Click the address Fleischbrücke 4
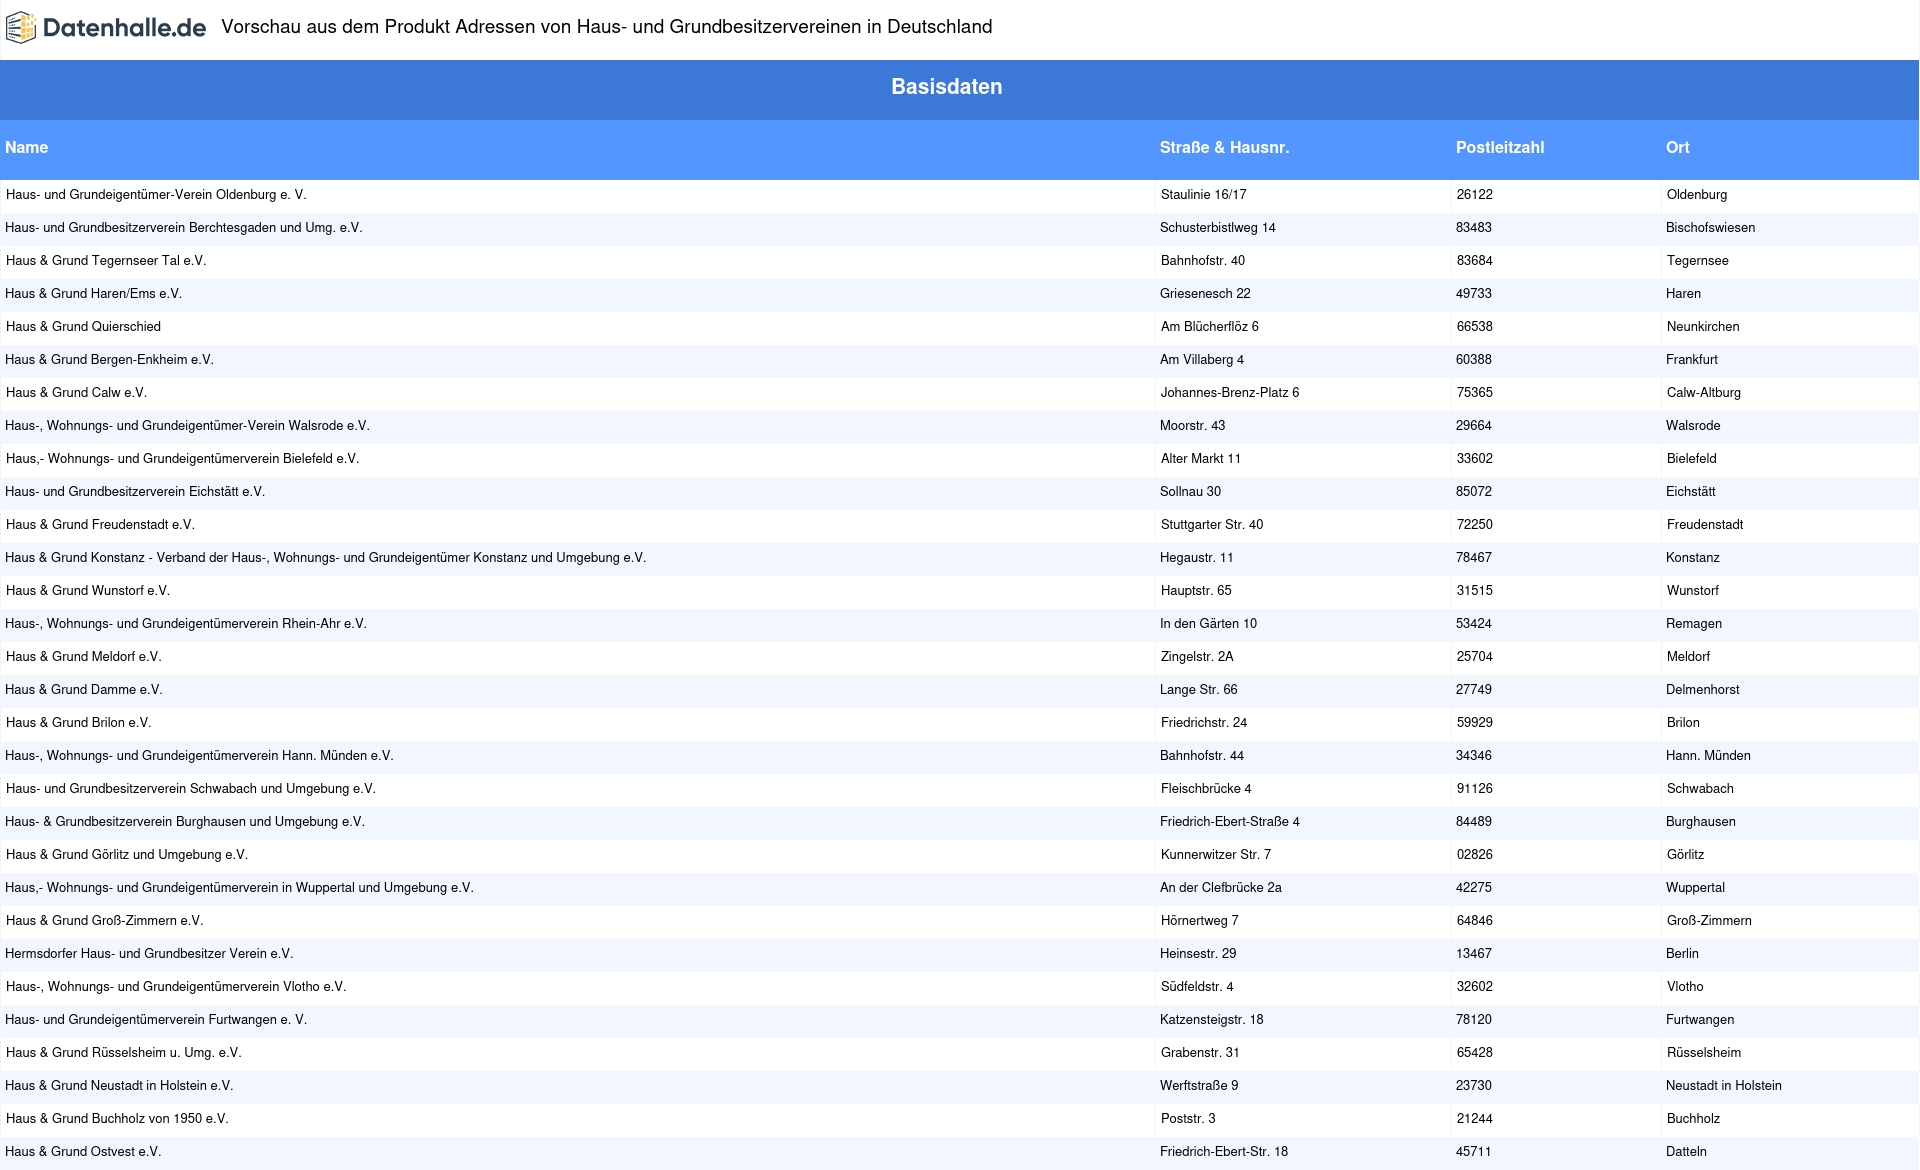 click(x=1206, y=789)
